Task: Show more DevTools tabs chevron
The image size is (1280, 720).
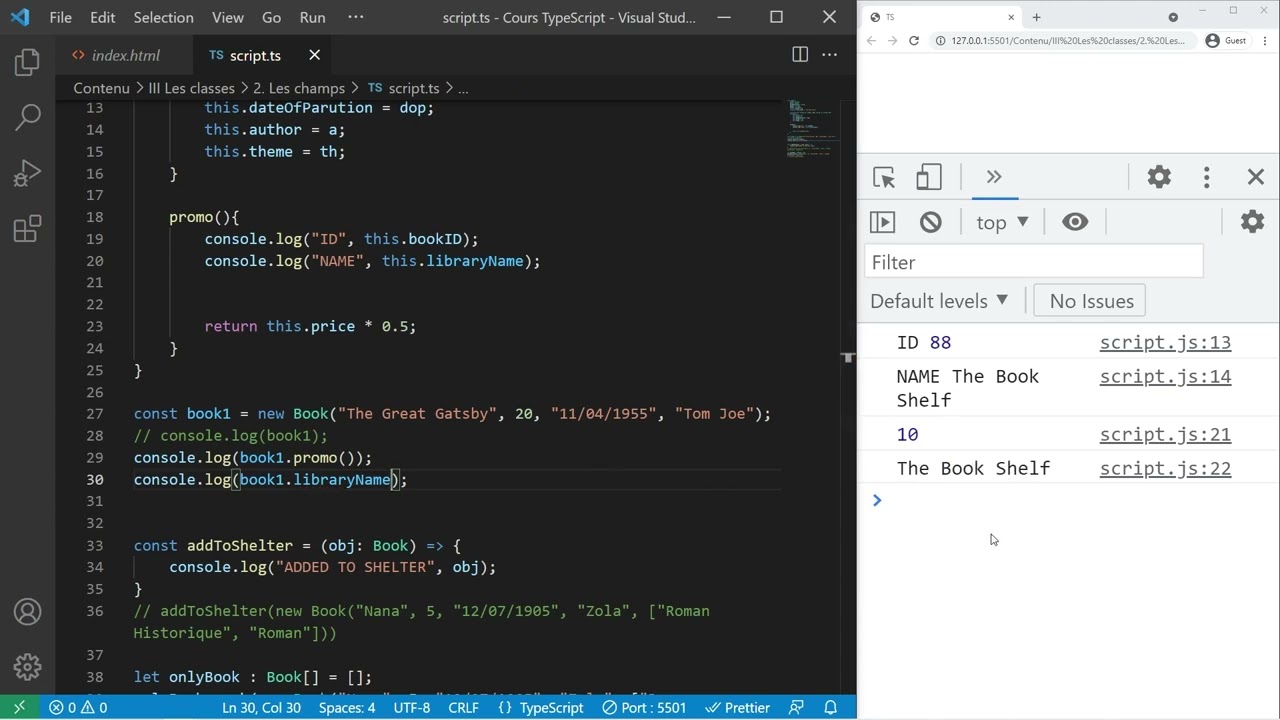Action: (994, 177)
